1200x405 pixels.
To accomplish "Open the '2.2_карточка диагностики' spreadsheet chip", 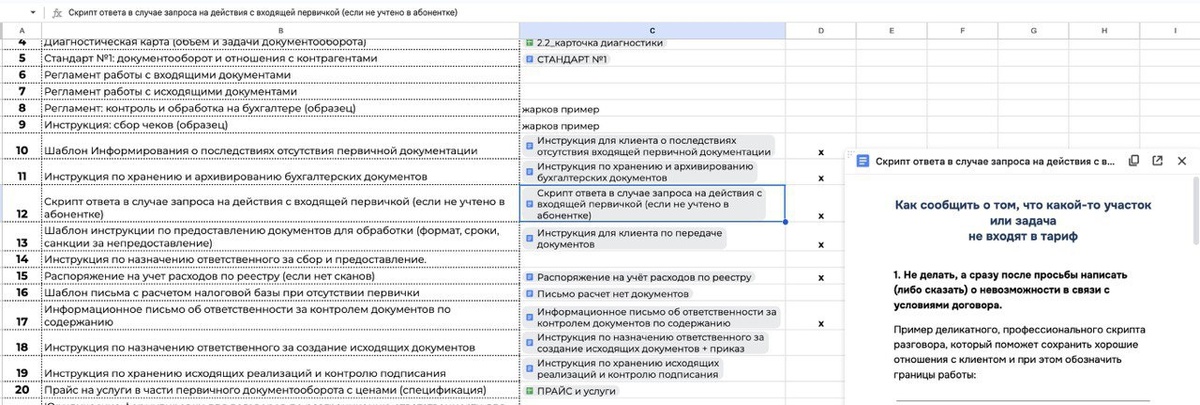I will [x=594, y=43].
